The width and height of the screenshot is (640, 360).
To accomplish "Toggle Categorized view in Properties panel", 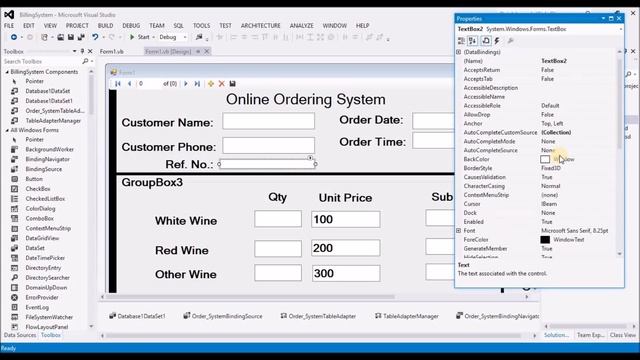I will pos(461,41).
